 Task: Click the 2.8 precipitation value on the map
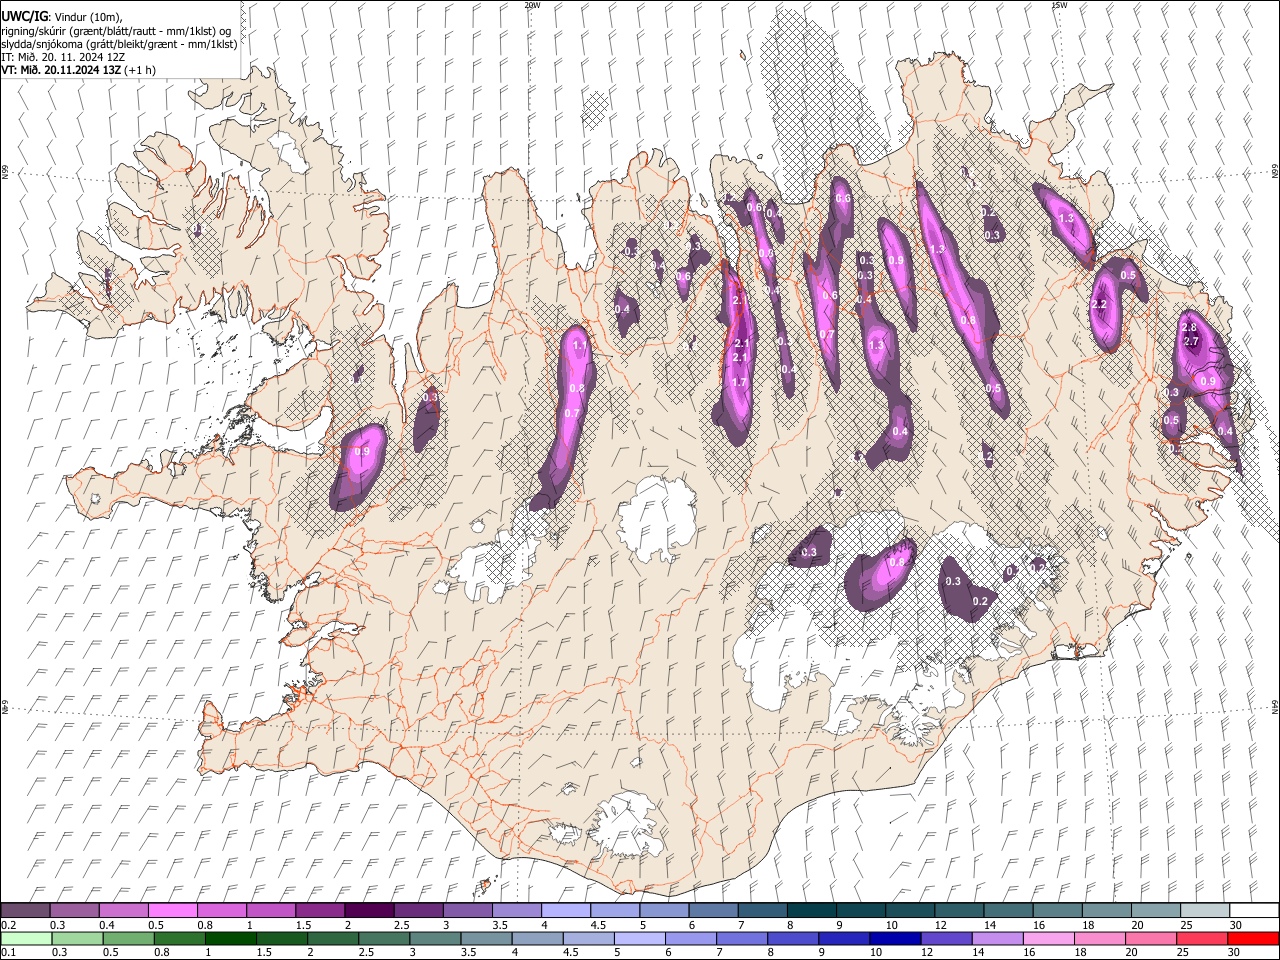point(1189,328)
